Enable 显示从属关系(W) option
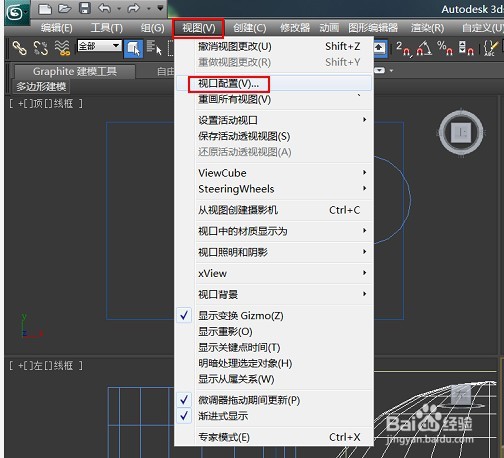 point(273,379)
